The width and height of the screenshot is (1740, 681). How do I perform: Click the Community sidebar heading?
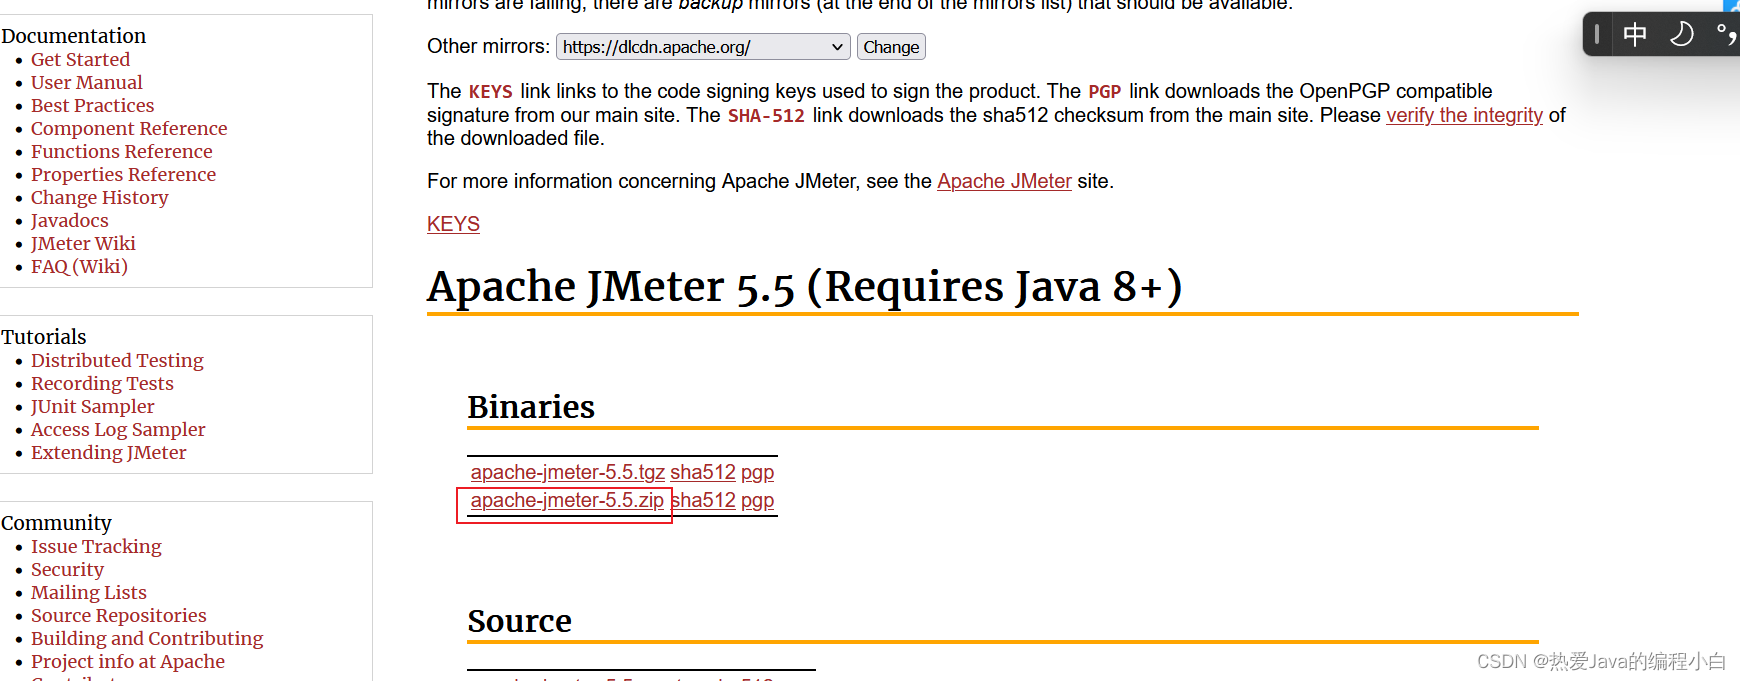[56, 523]
